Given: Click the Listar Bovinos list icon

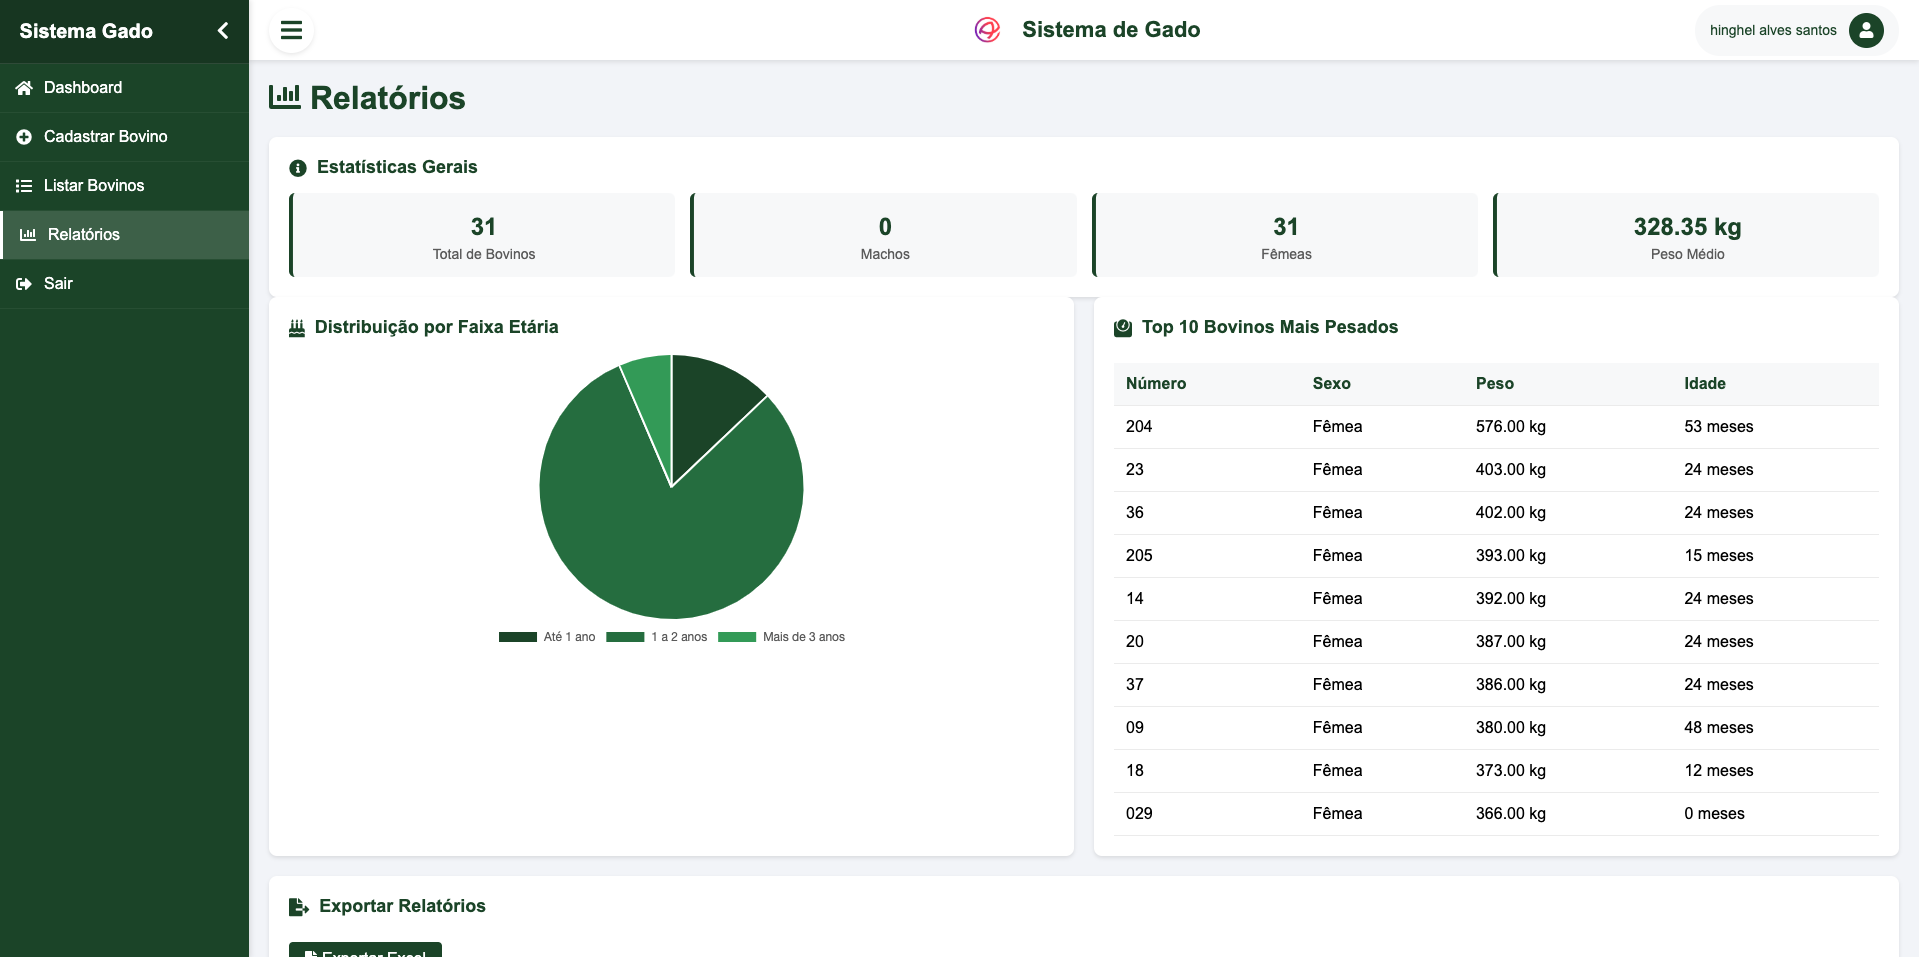Looking at the screenshot, I should [x=24, y=186].
